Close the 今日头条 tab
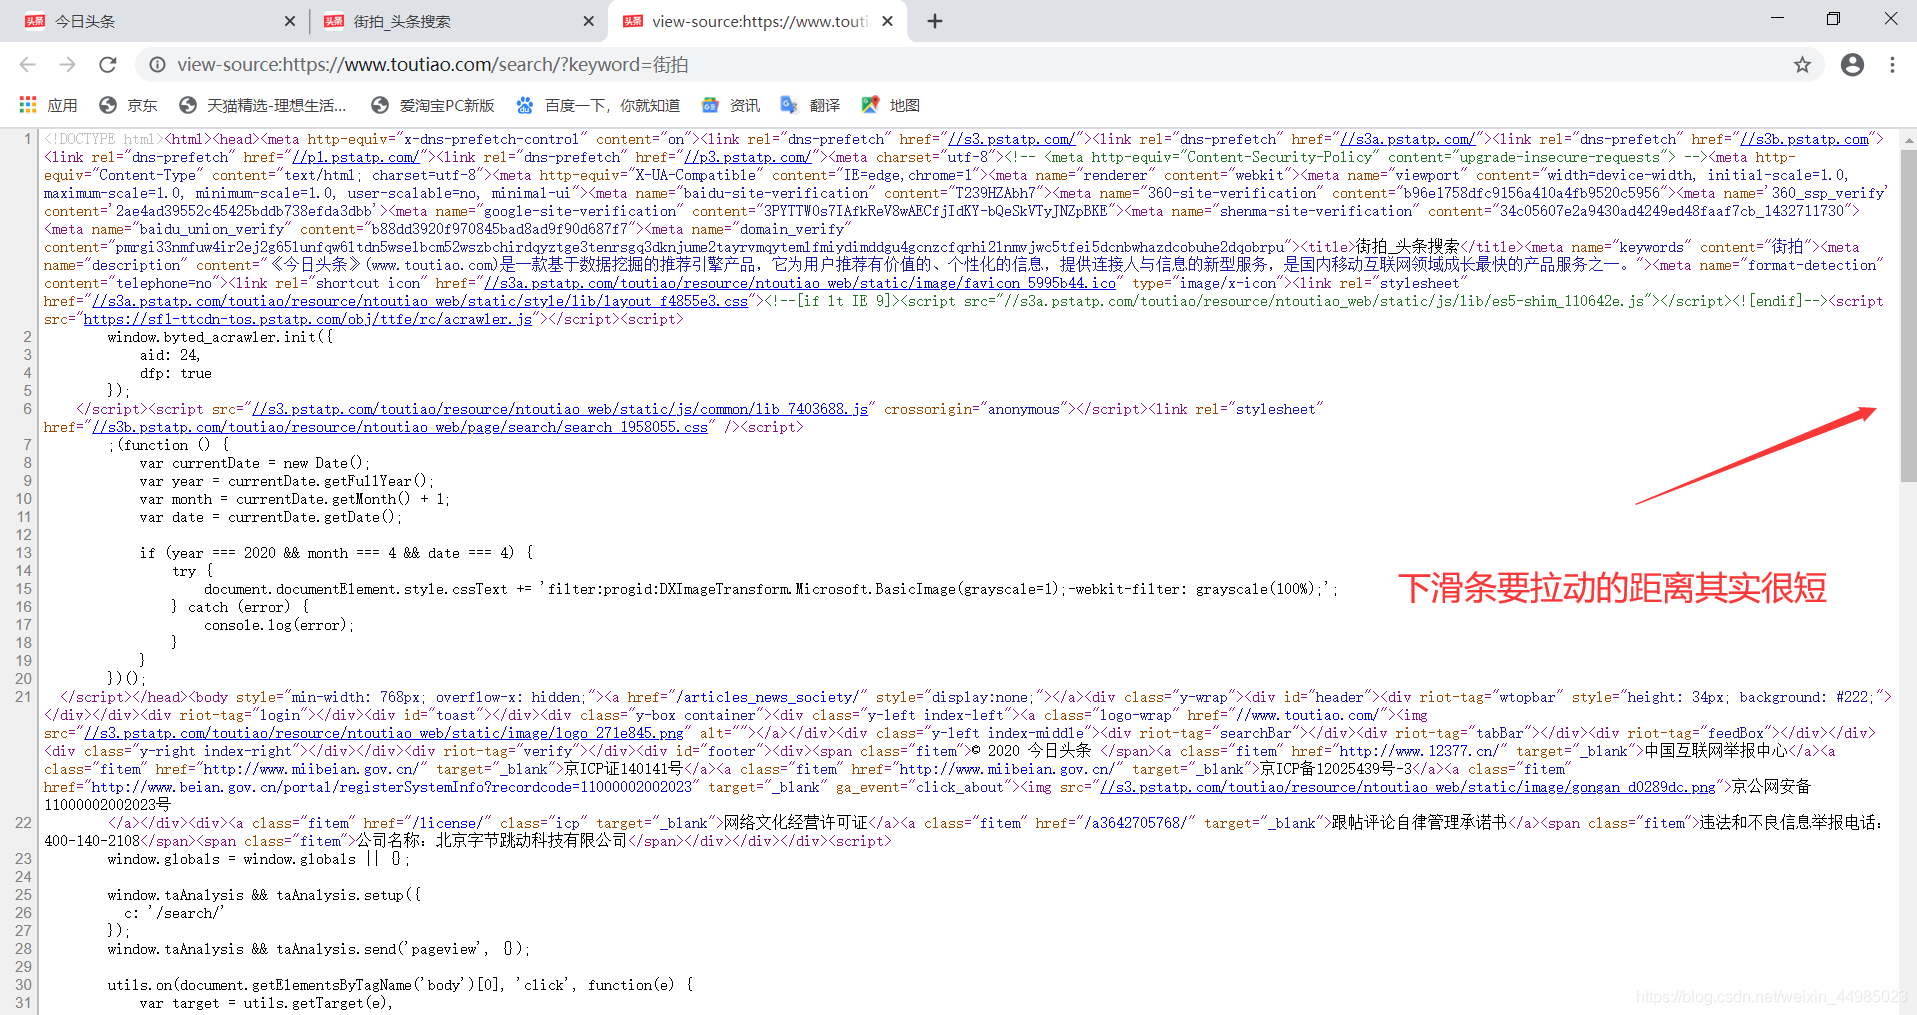 point(290,21)
